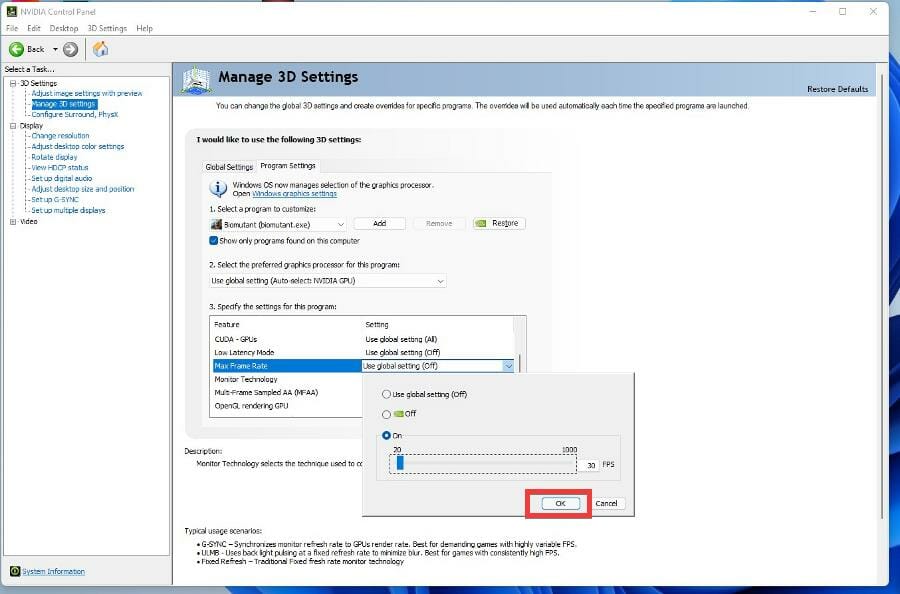Viewport: 900px width, 594px height.
Task: Open the 3D Settings menu
Action: (107, 28)
